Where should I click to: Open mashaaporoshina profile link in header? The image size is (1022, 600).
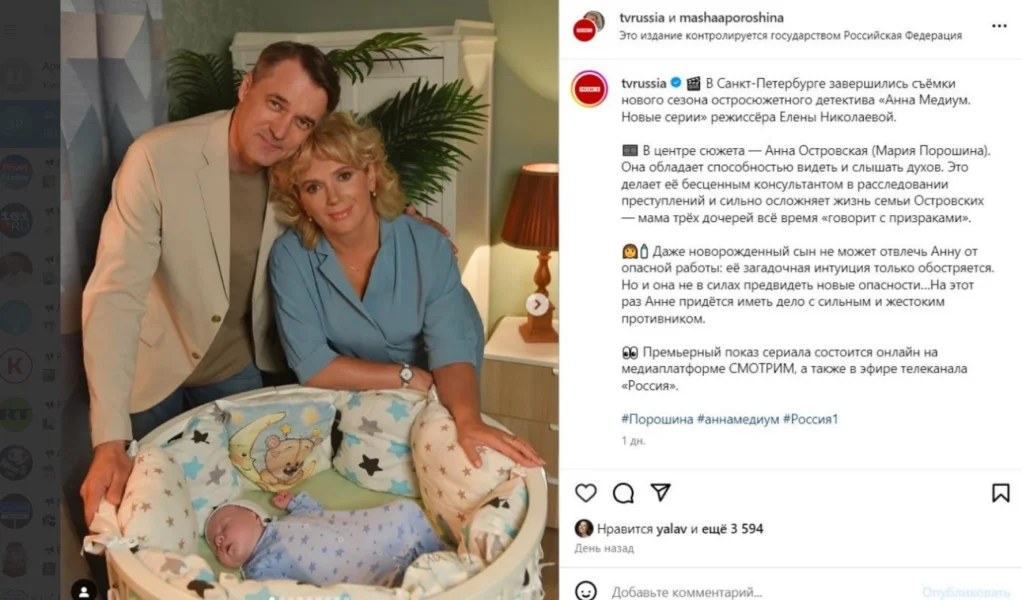731,18
